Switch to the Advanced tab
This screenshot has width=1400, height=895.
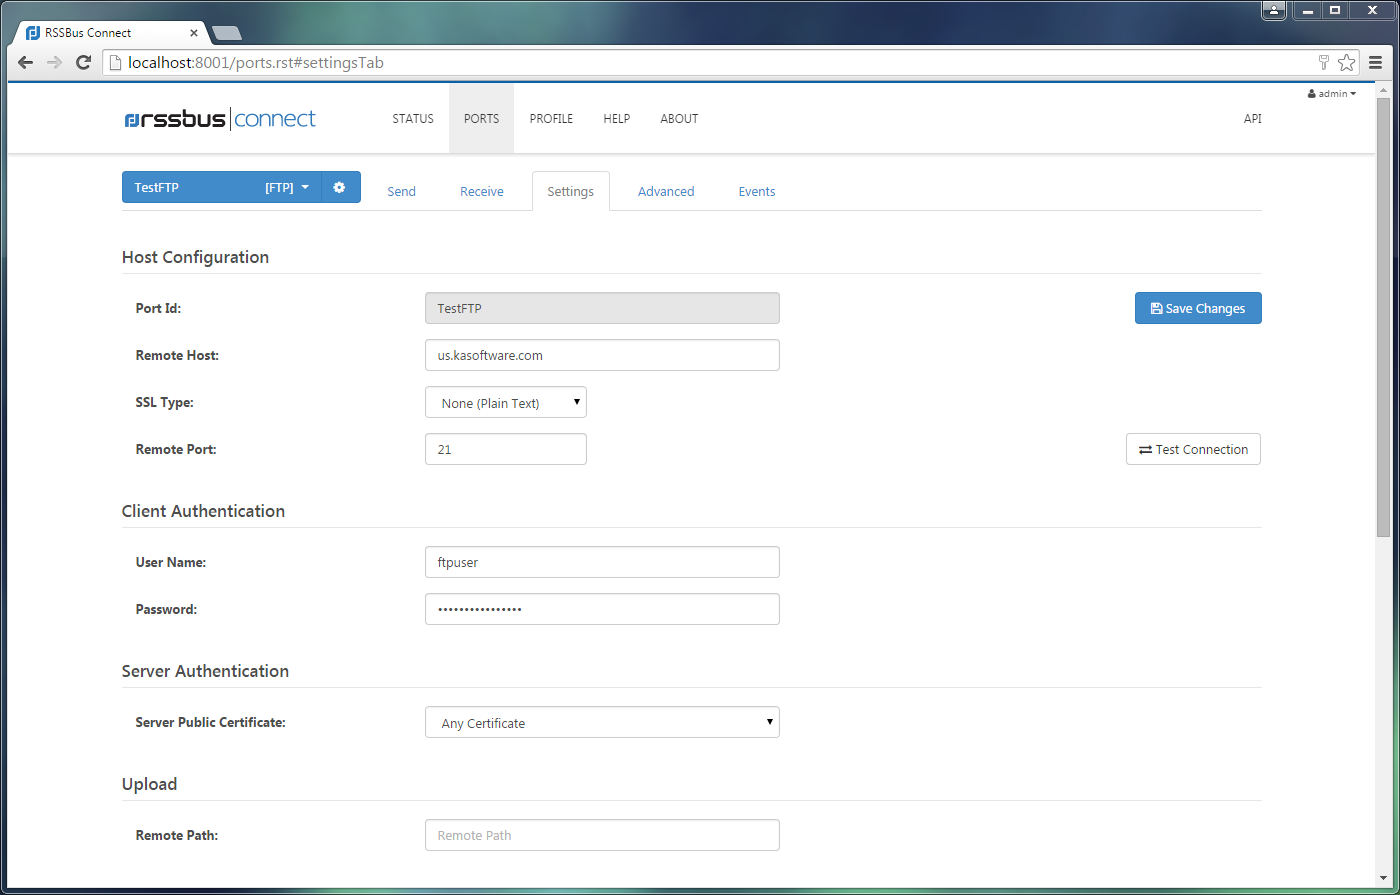point(666,191)
